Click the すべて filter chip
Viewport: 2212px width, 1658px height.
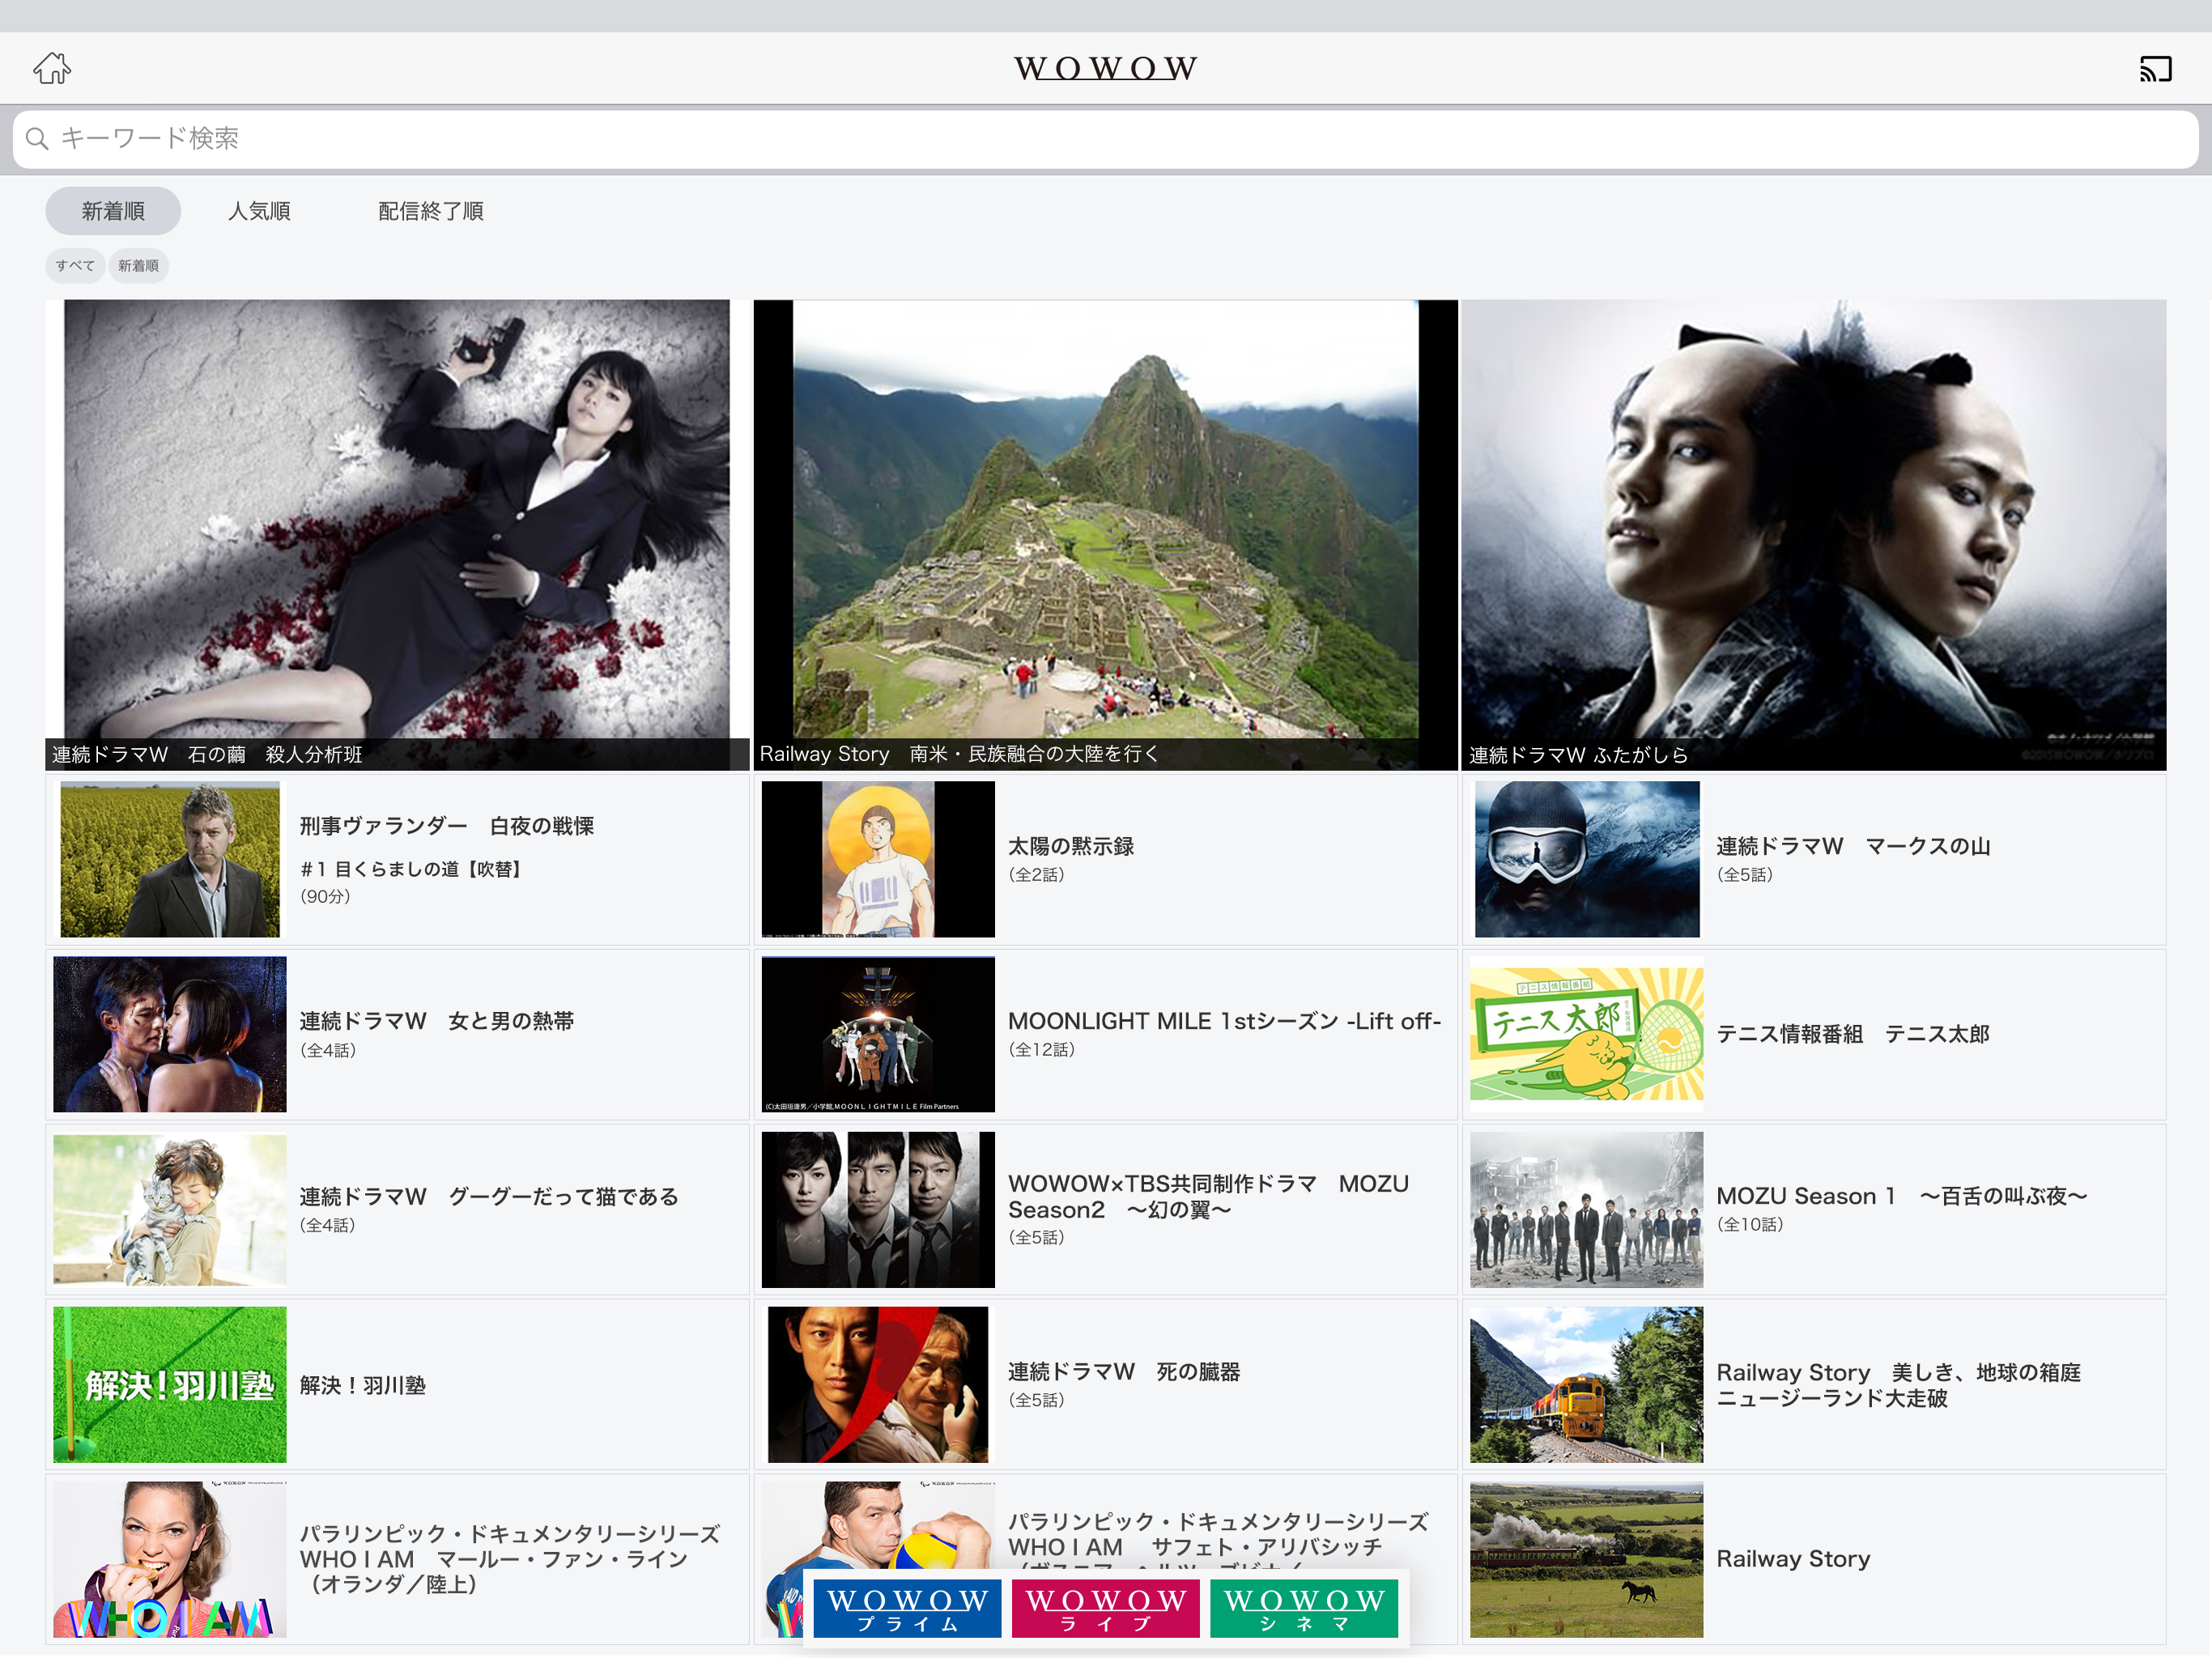[75, 266]
